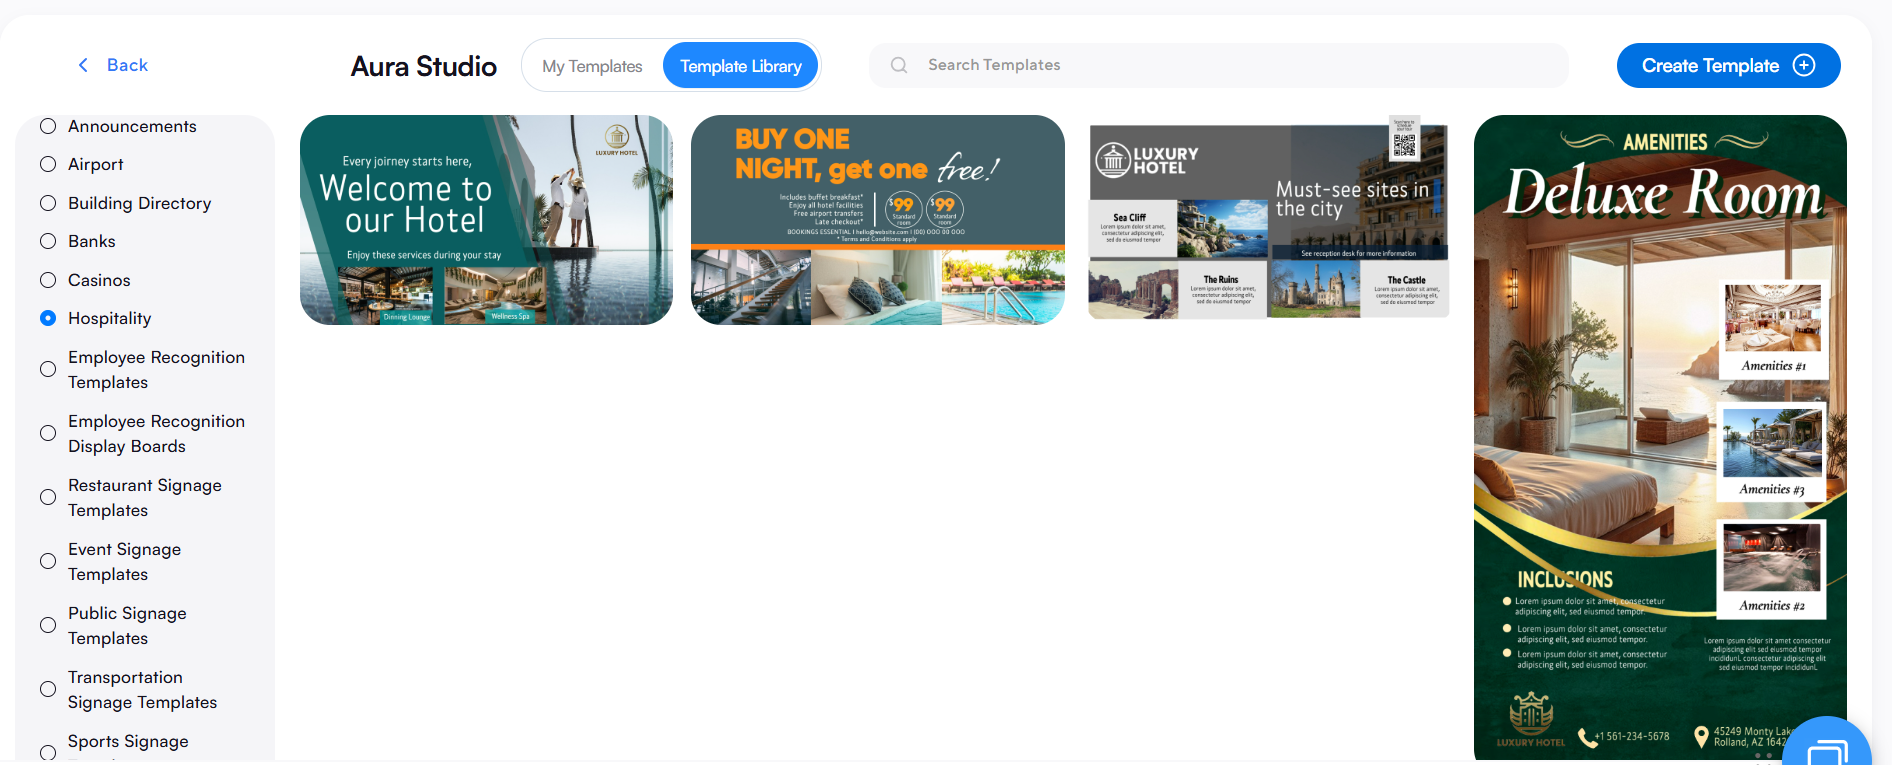The height and width of the screenshot is (765, 1892).
Task: Focus the Search Templates input field
Action: (1219, 65)
